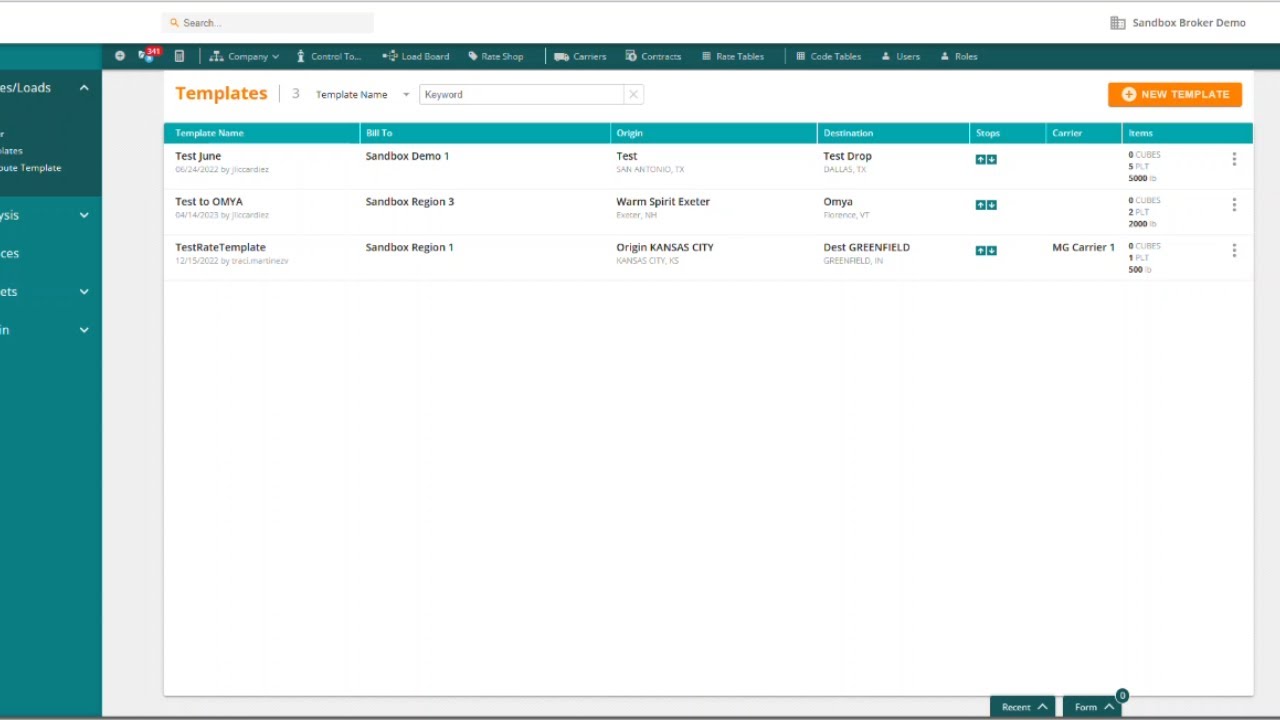The image size is (1280, 720).
Task: Open Contracts from the navigation bar
Action: pos(653,56)
